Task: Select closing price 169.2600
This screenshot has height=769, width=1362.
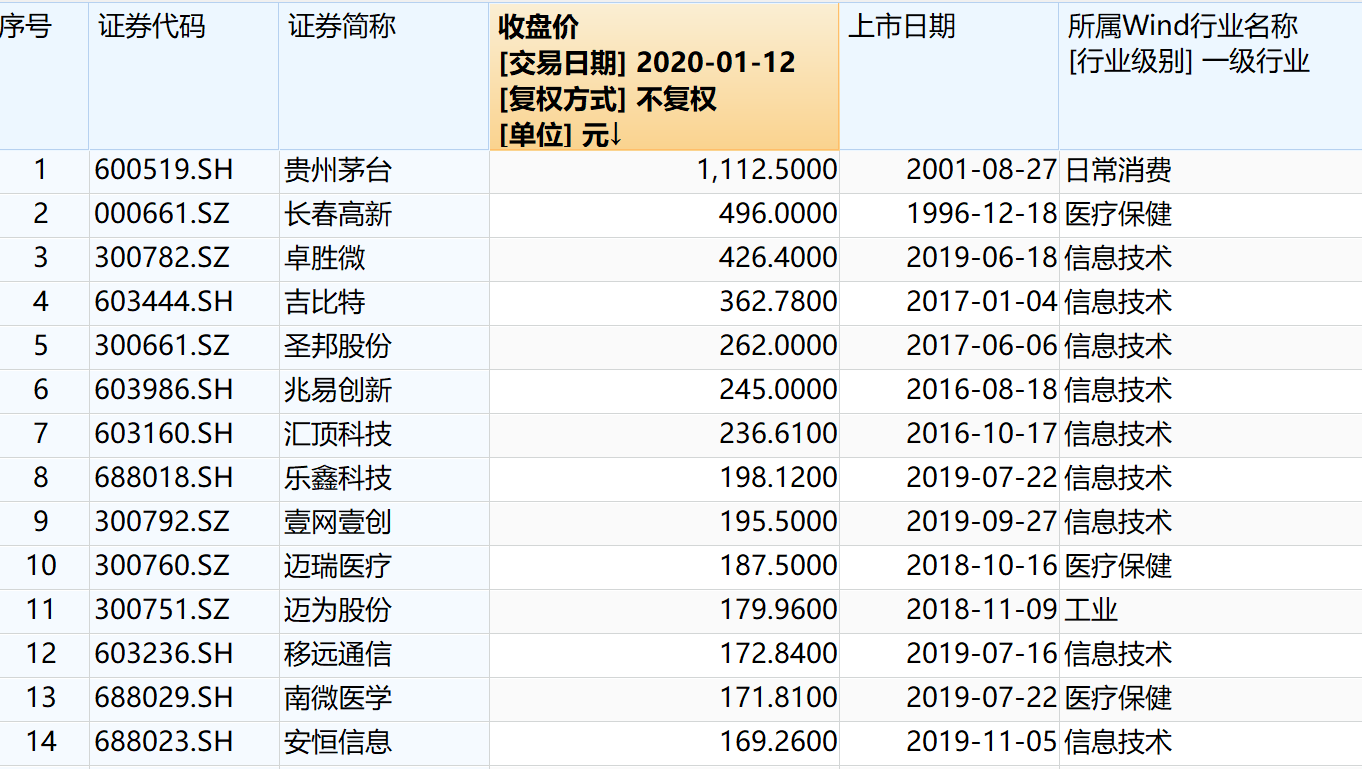Action: tap(778, 742)
